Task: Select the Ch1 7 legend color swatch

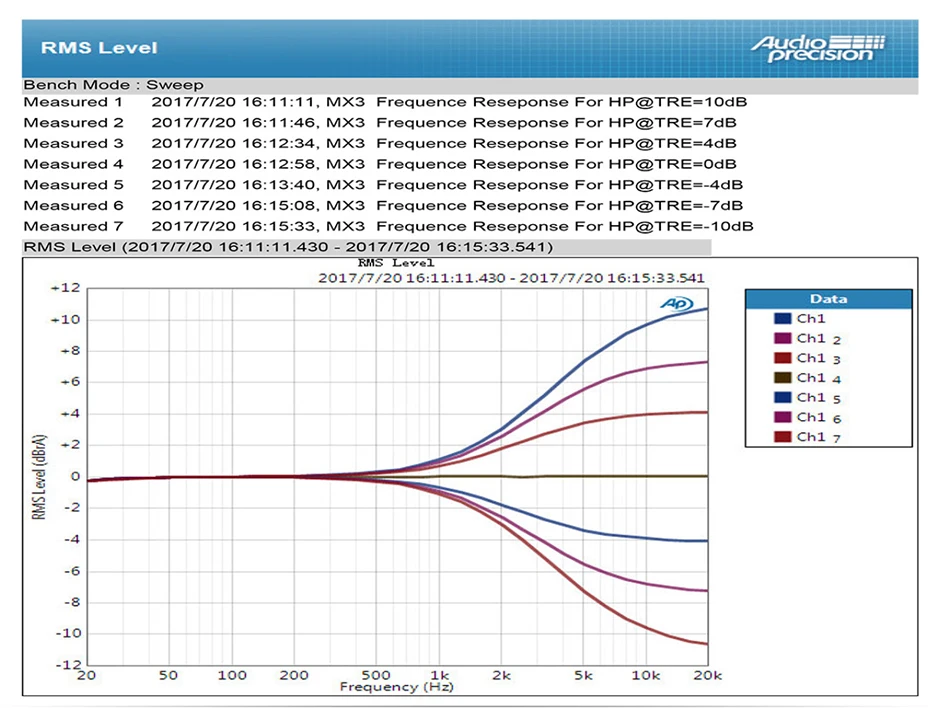Action: click(782, 436)
